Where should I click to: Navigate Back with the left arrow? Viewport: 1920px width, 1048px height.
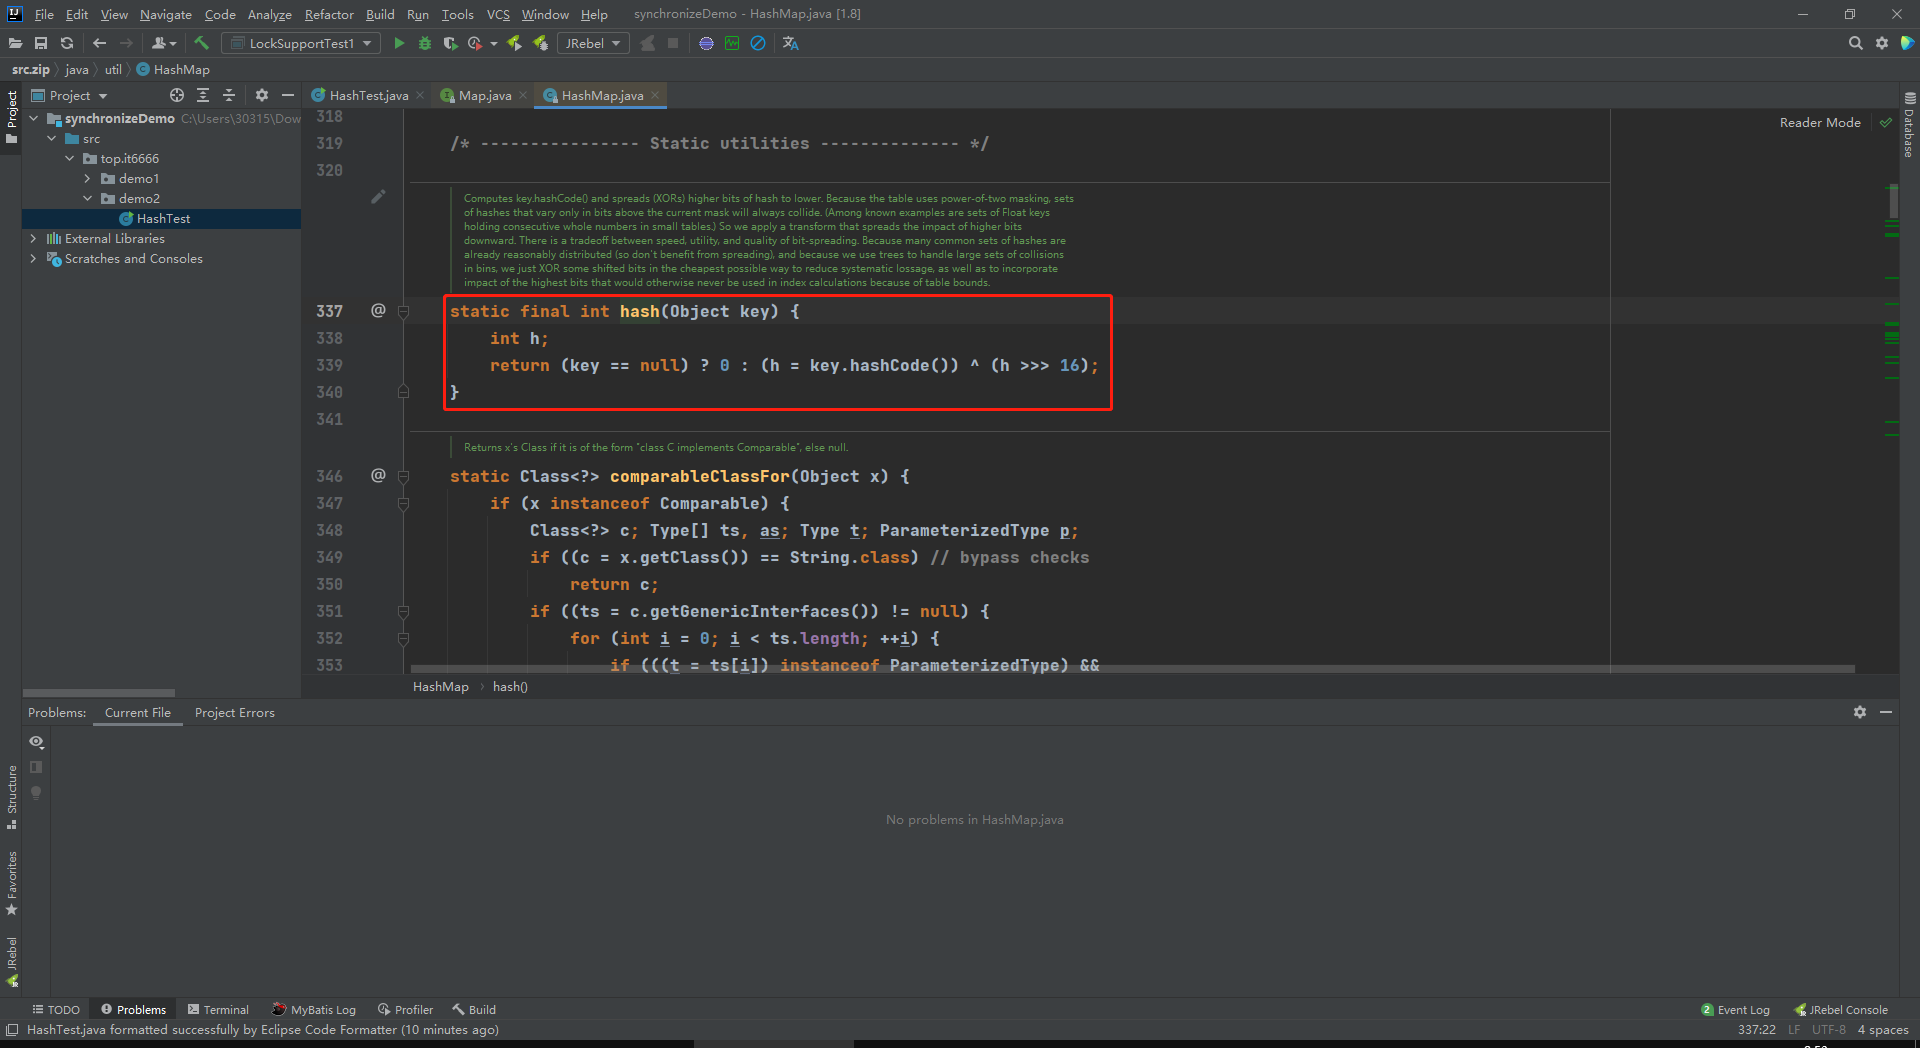[x=99, y=43]
